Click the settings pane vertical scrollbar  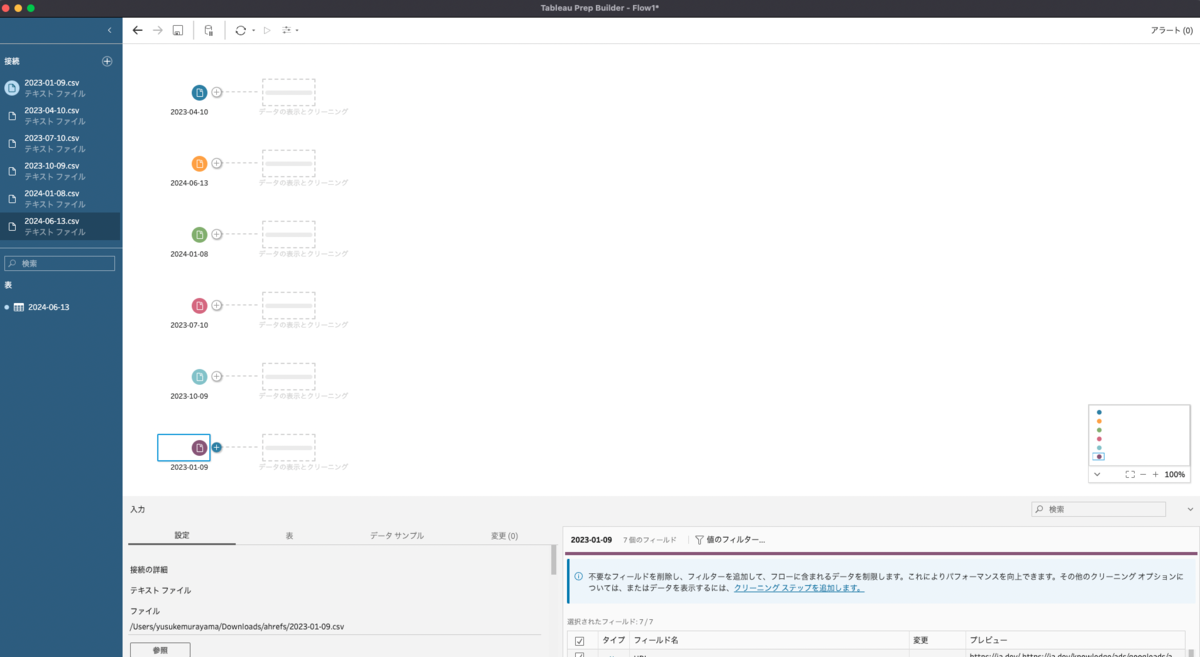pyautogui.click(x=554, y=560)
